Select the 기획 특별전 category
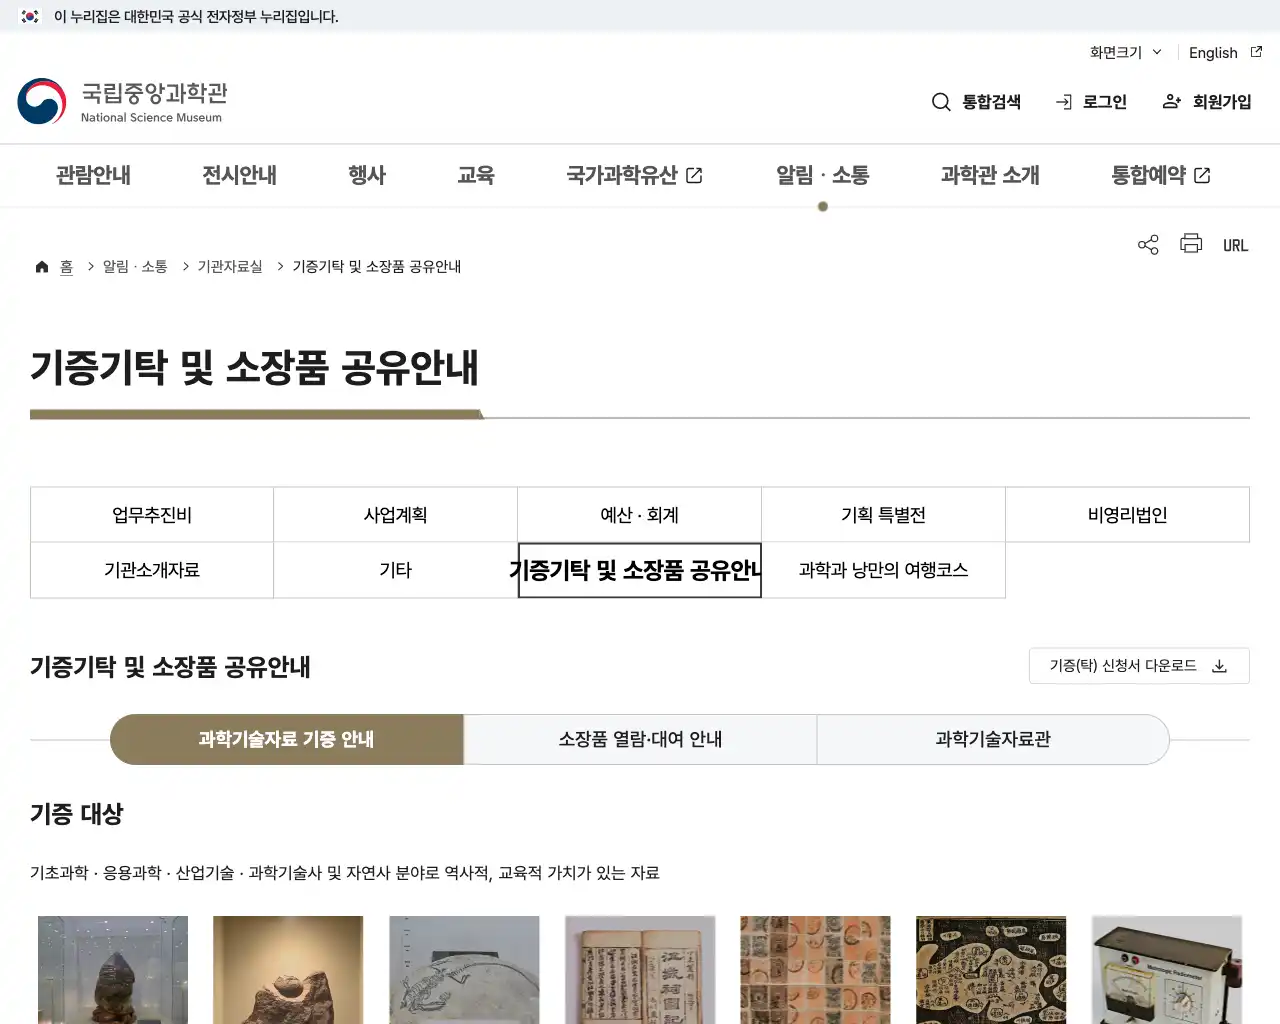This screenshot has height=1024, width=1280. 883,514
